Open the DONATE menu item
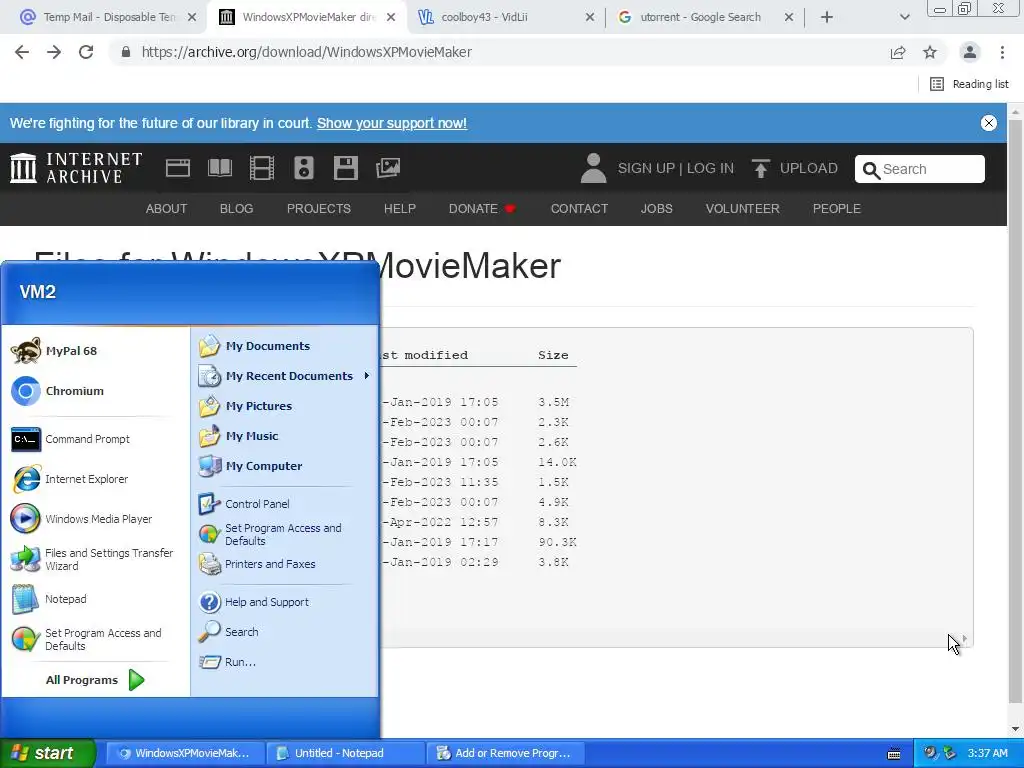The image size is (1024, 768). pyautogui.click(x=482, y=209)
